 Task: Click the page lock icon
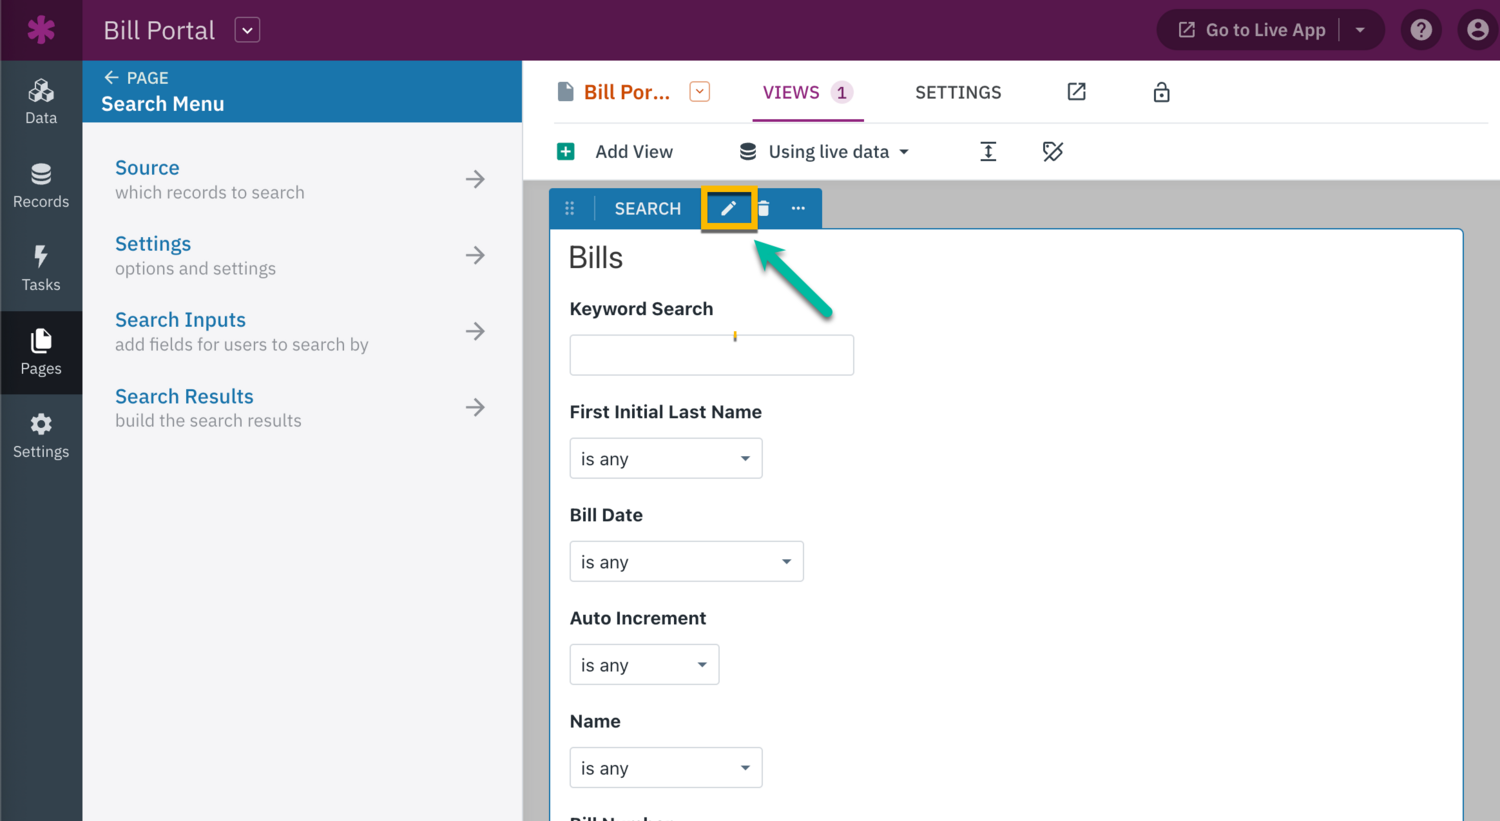coord(1161,92)
